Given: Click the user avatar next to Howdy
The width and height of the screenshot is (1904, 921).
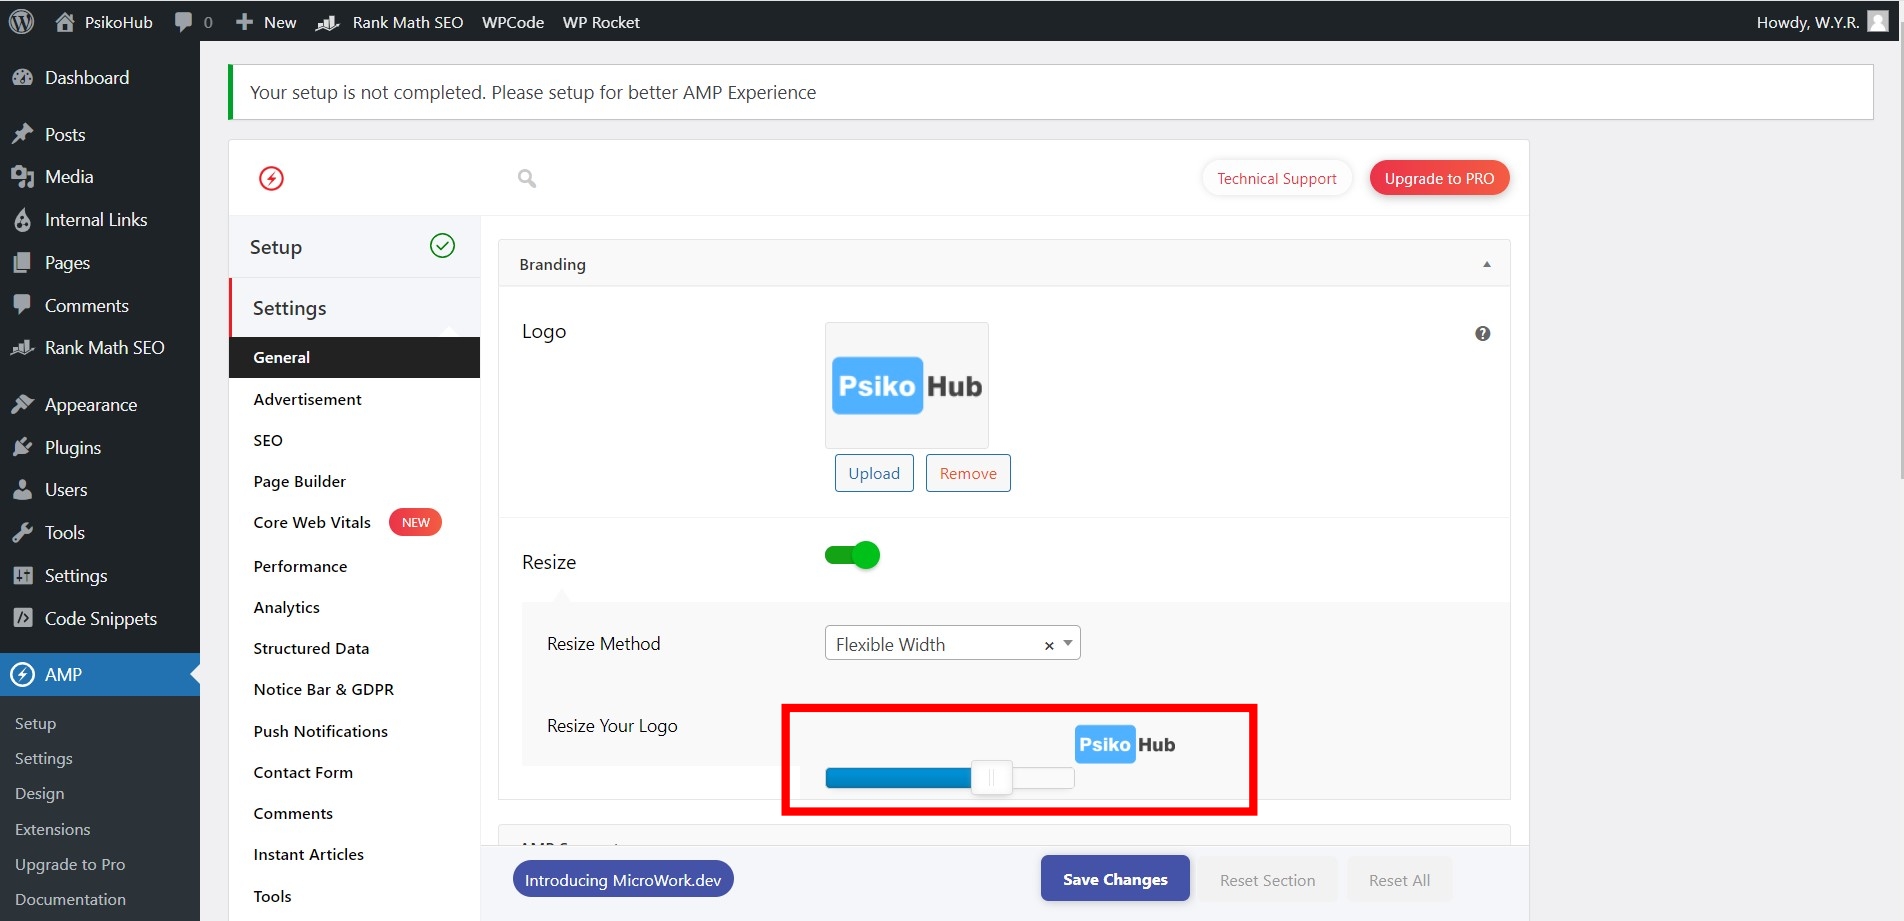Looking at the screenshot, I should tap(1878, 21).
